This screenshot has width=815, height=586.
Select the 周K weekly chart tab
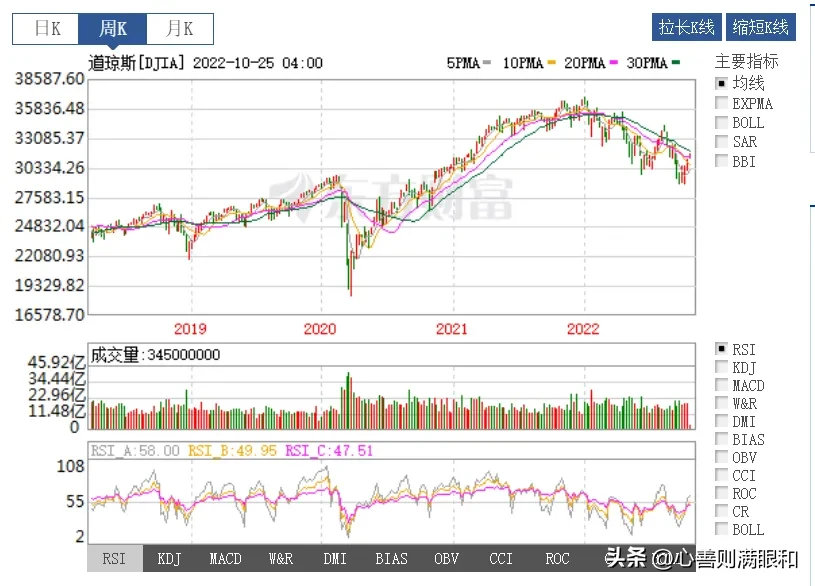pyautogui.click(x=113, y=29)
